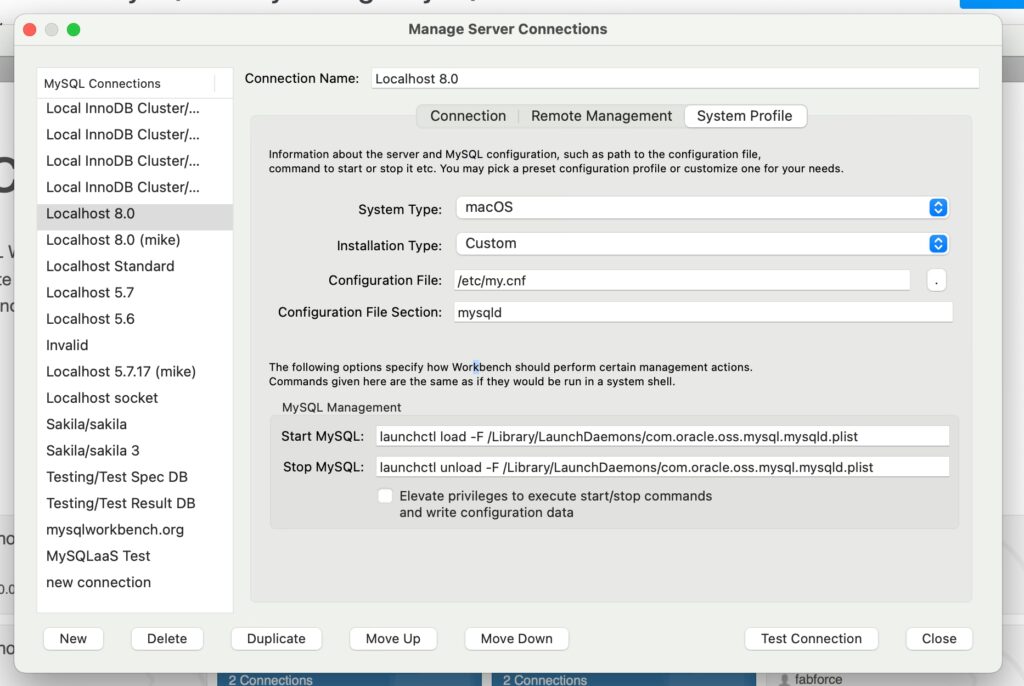Switch to the Connection tab
The height and width of the screenshot is (686, 1024).
(x=468, y=116)
